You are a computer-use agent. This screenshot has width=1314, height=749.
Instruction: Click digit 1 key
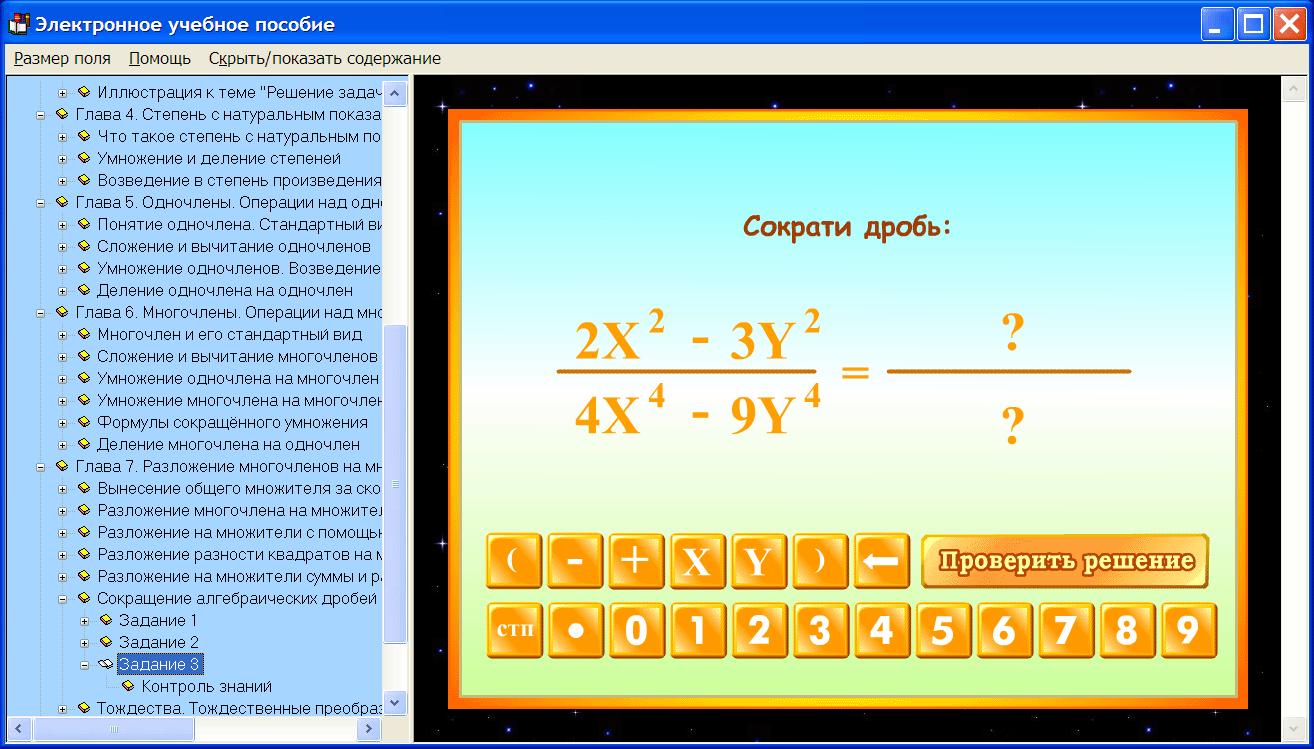point(697,630)
